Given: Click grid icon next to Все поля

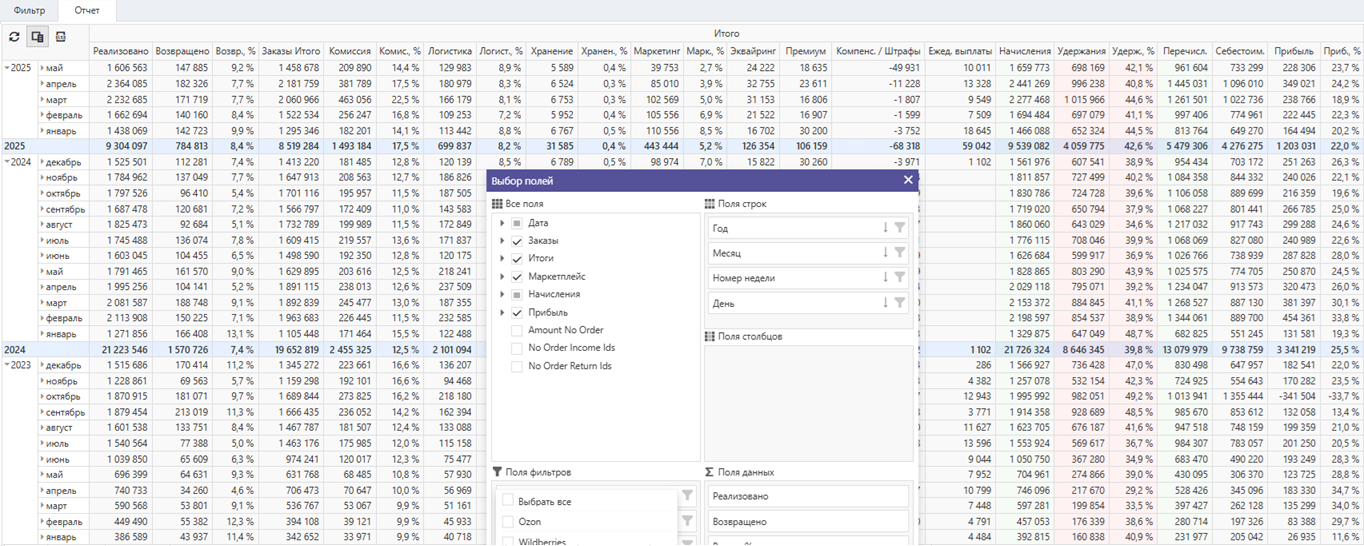Looking at the screenshot, I should [x=497, y=204].
